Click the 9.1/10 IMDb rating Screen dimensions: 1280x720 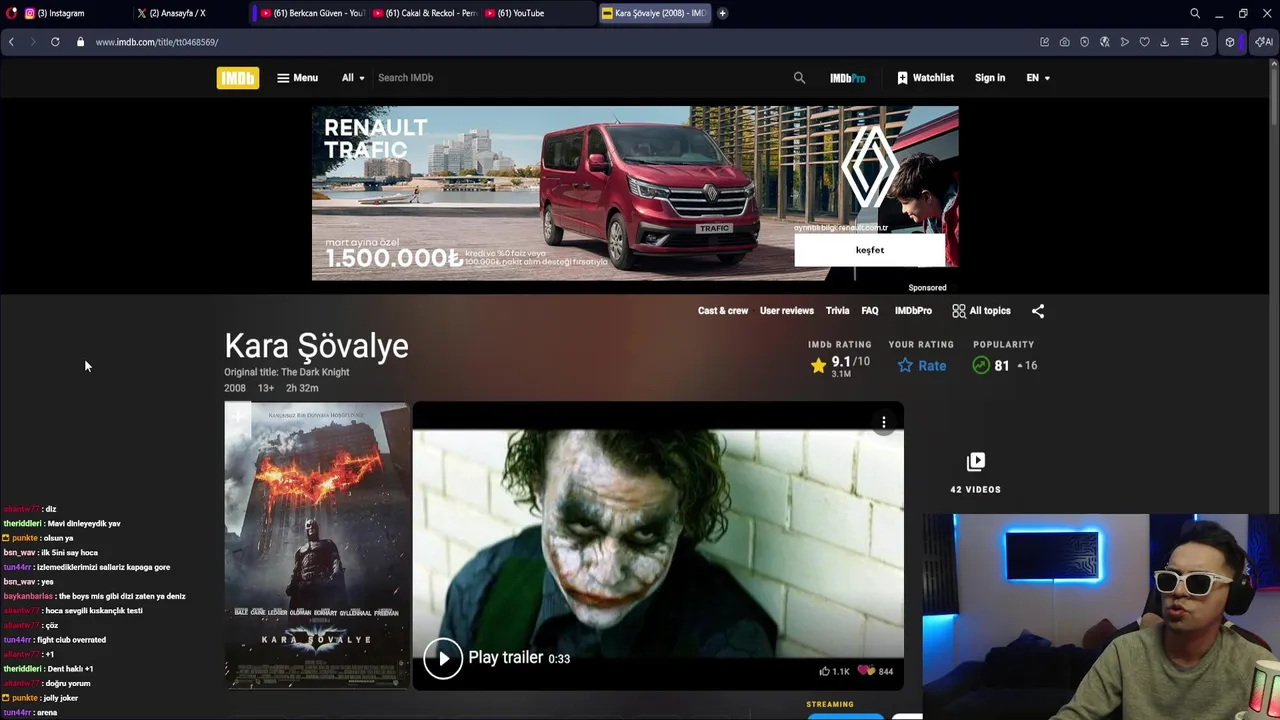point(840,365)
